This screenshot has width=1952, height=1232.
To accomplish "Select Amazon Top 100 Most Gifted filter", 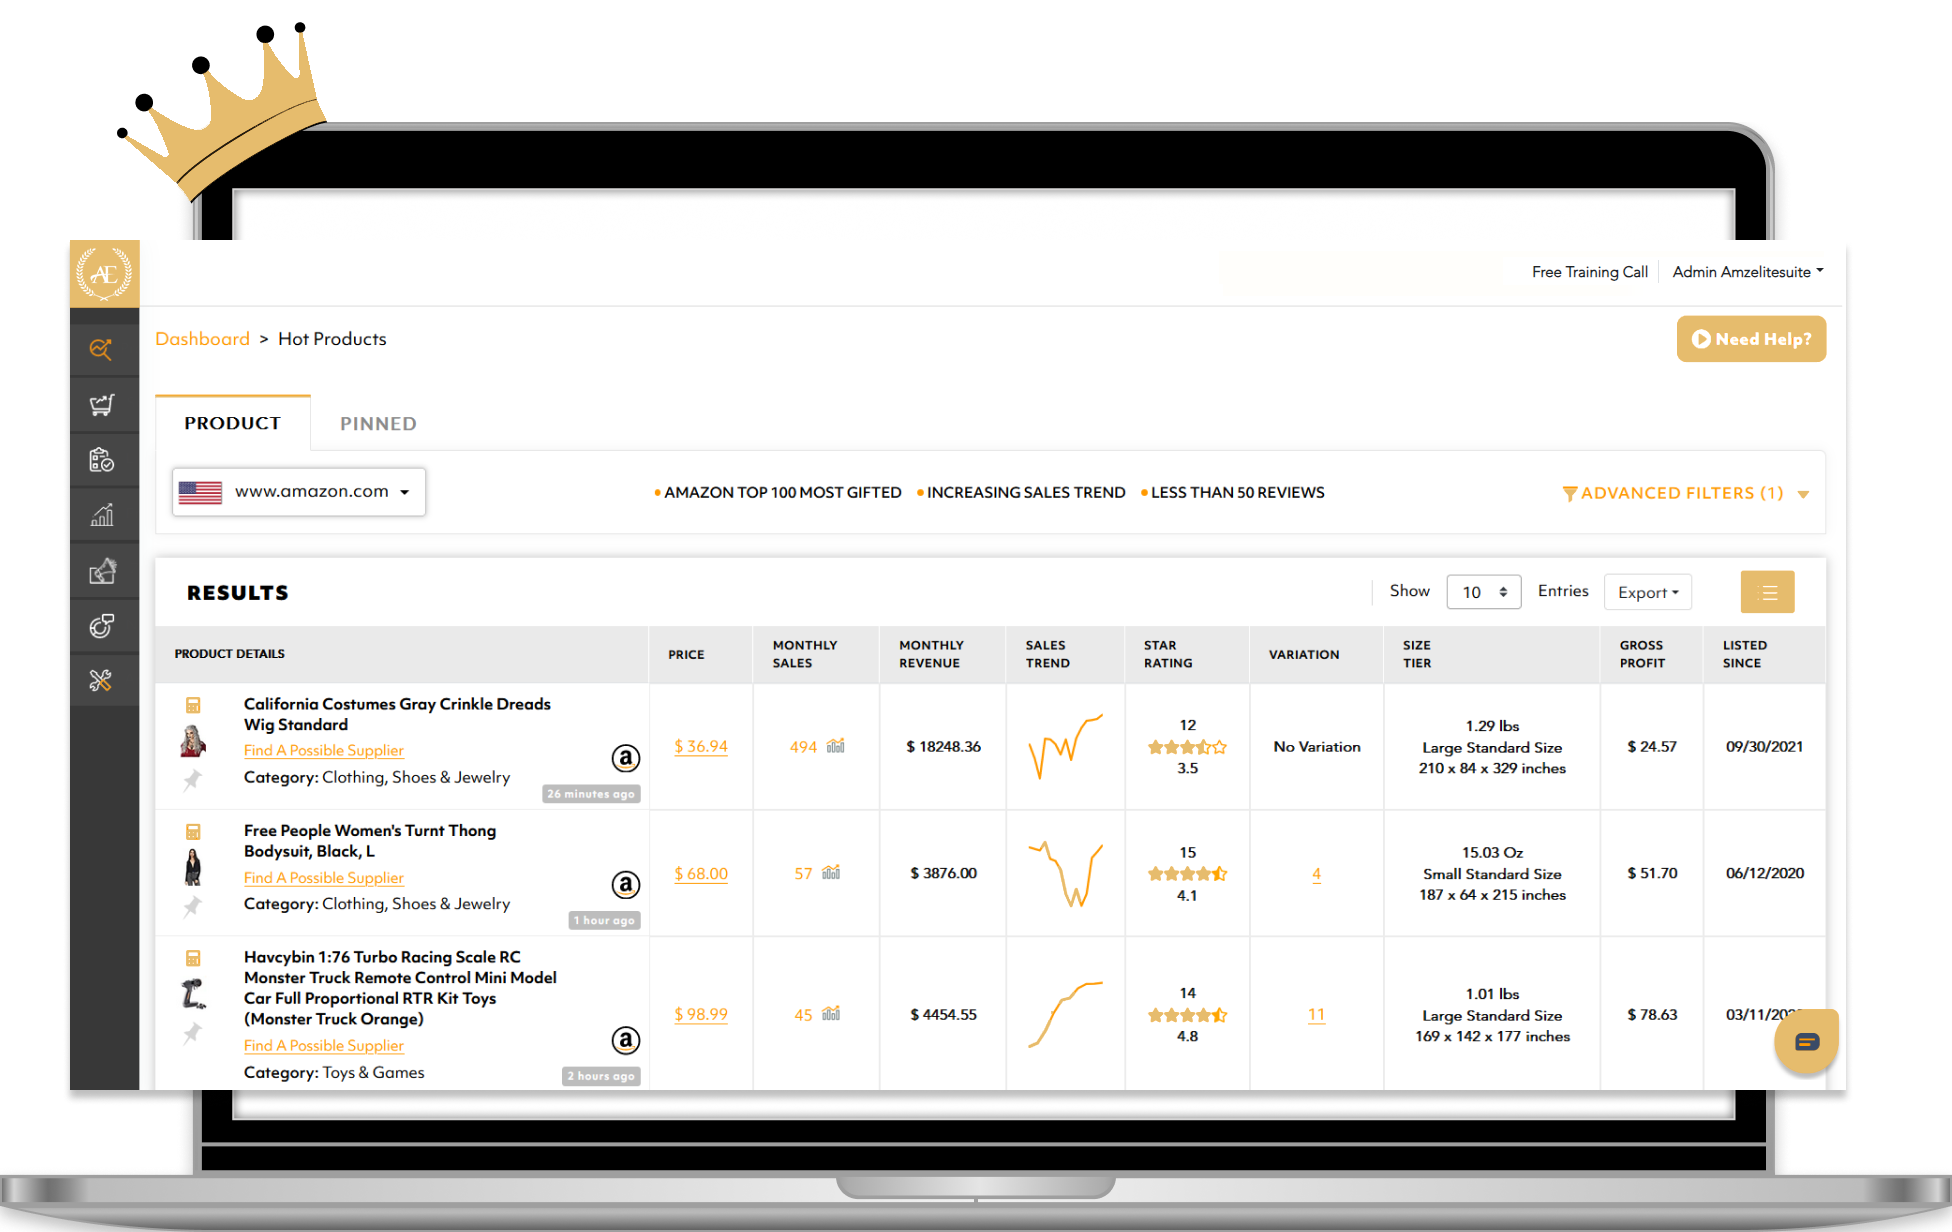I will pos(778,492).
